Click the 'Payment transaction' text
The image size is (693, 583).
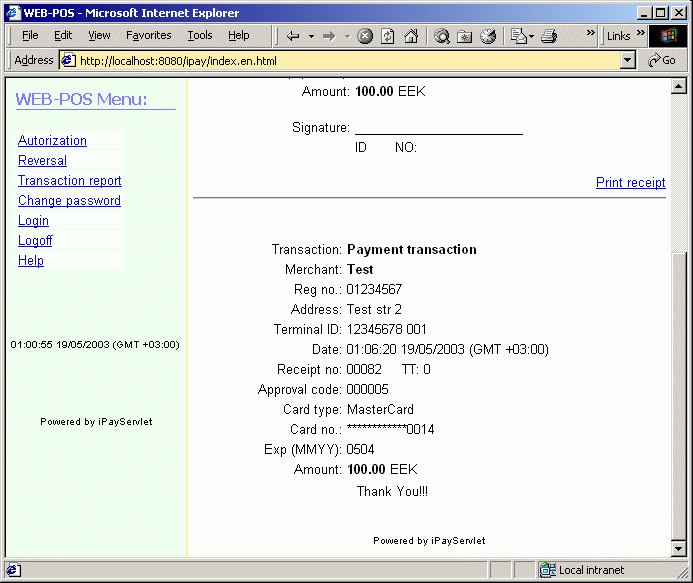coord(411,250)
